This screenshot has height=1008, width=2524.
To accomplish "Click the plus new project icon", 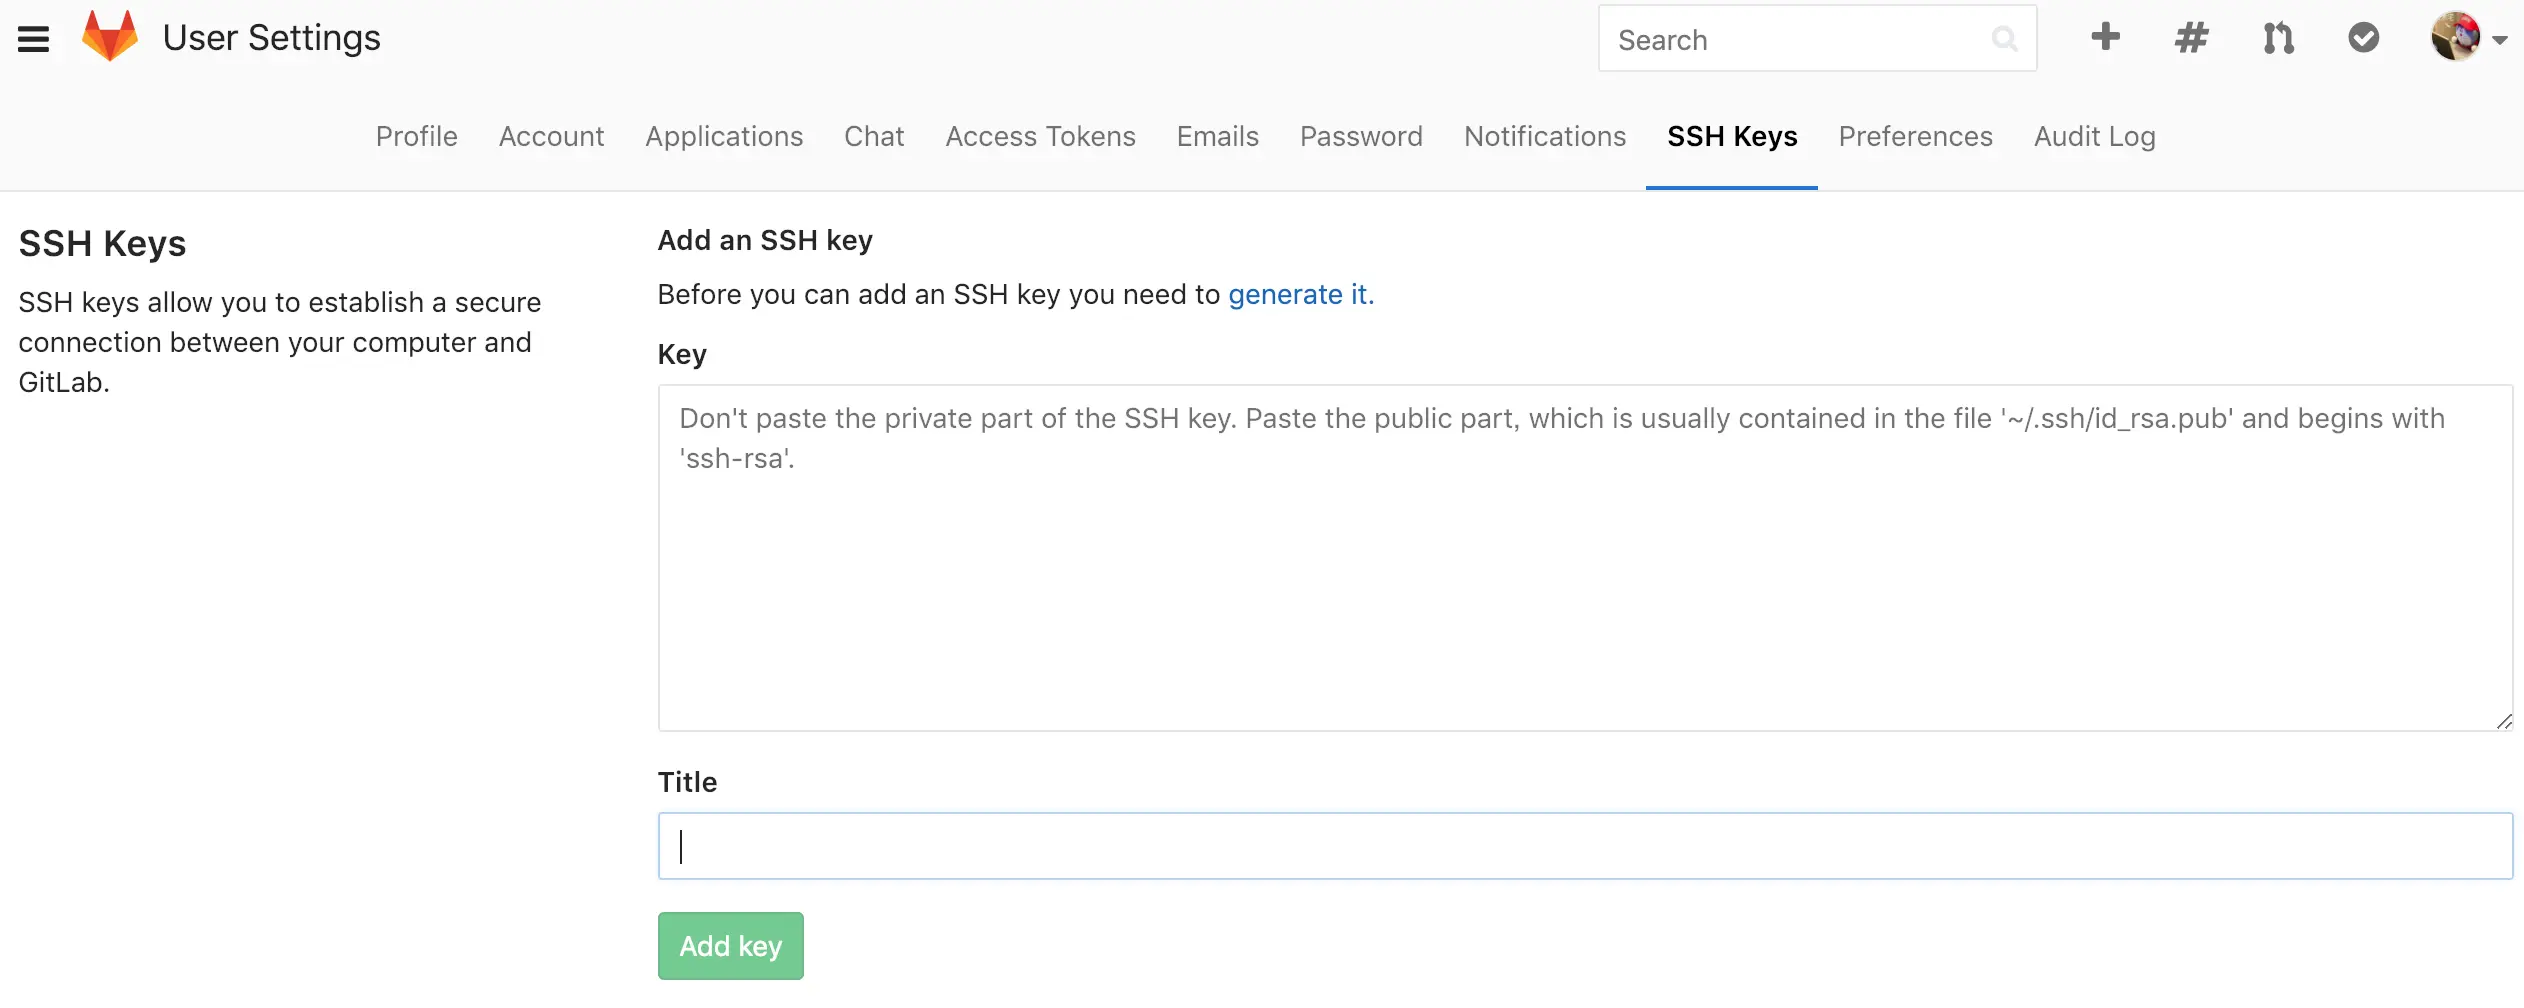I will pyautogui.click(x=2105, y=37).
